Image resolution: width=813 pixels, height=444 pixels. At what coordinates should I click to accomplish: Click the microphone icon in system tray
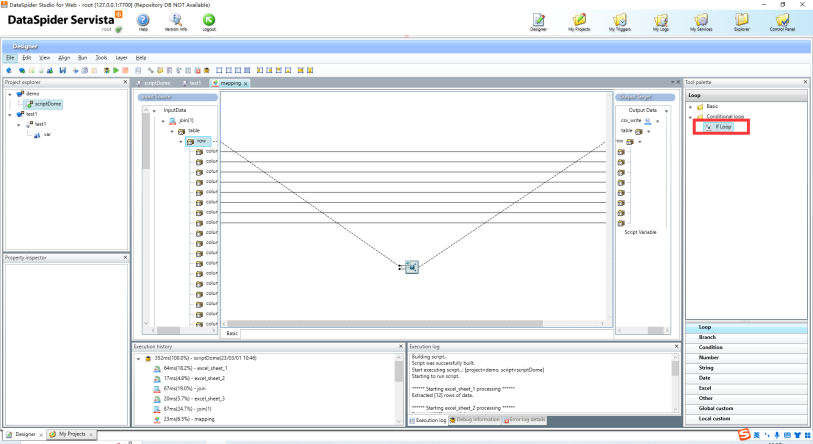click(777, 435)
